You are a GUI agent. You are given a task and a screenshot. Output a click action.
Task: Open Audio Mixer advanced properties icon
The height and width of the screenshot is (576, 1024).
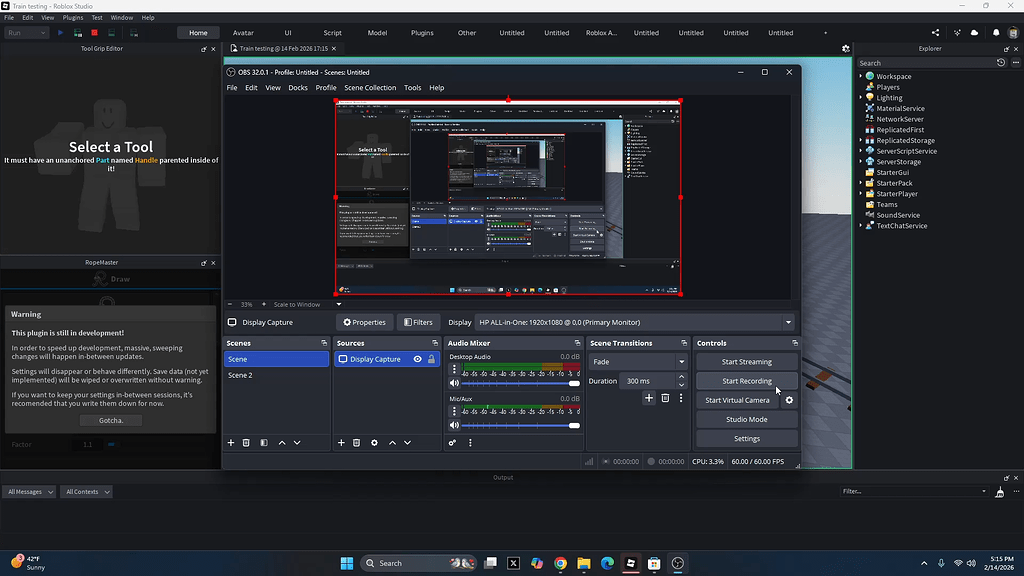click(452, 443)
